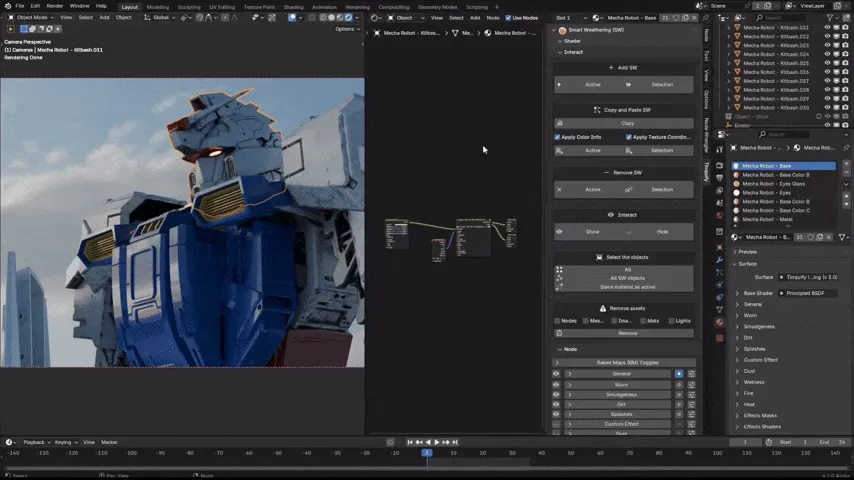Screen dimensions: 854x480
Task: Toggle Apply Texture Coordinates checkbox
Action: pos(629,137)
